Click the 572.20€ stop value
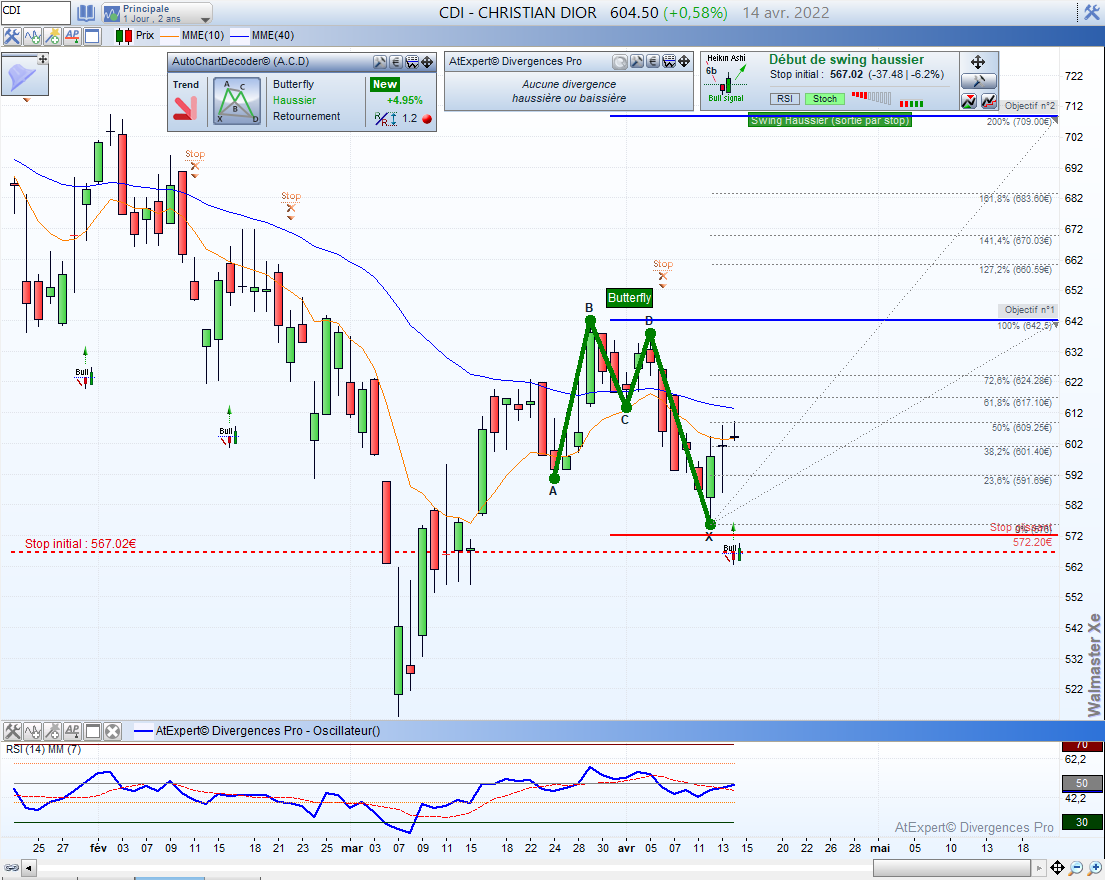The height and width of the screenshot is (880, 1105). click(x=1032, y=543)
